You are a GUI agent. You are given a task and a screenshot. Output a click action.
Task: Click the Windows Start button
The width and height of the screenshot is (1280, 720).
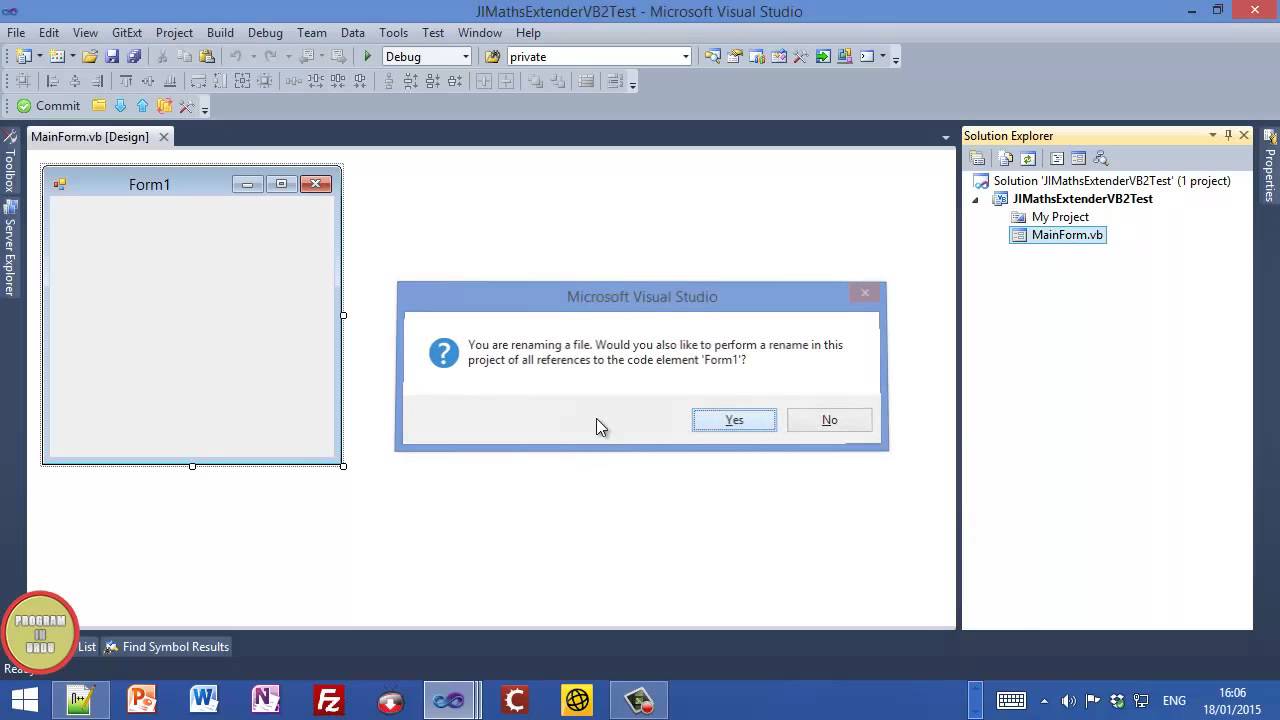tap(24, 700)
